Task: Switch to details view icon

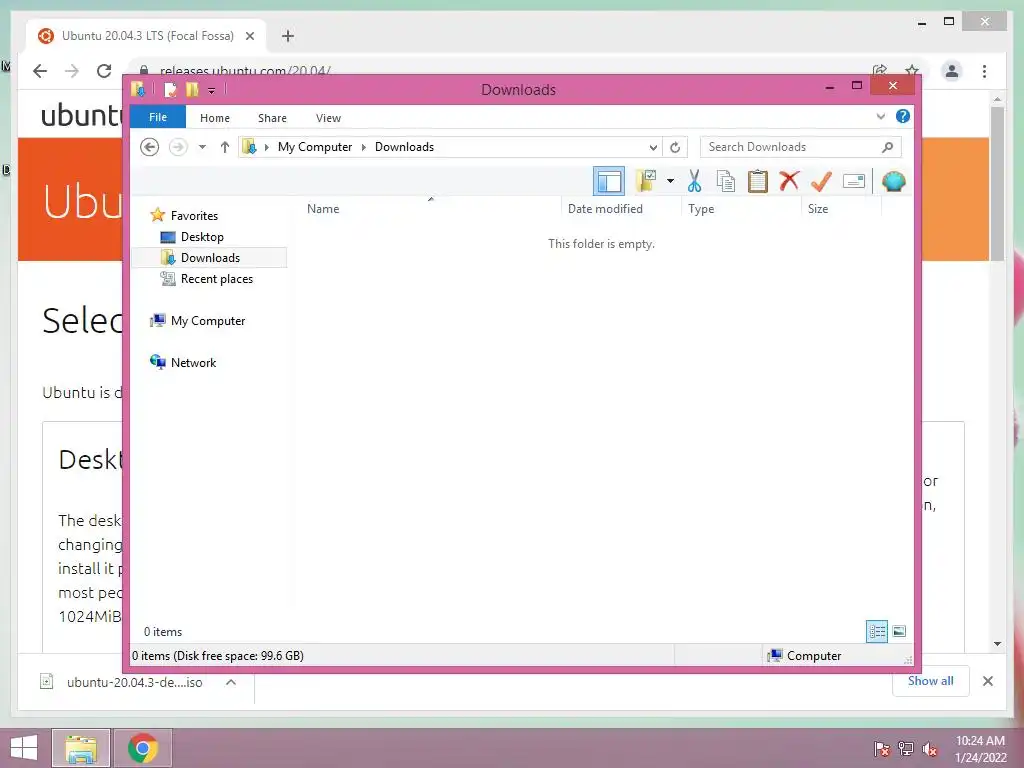Action: [877, 631]
